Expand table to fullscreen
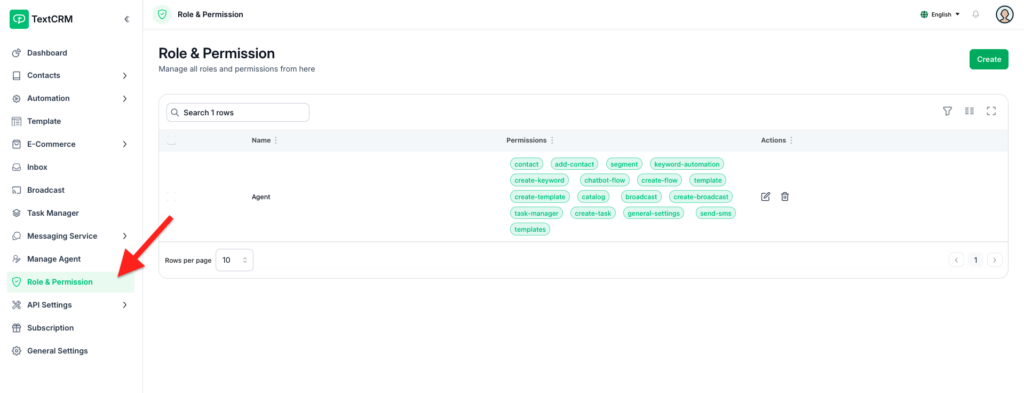Viewport: 1024px width, 393px height. coord(991,112)
